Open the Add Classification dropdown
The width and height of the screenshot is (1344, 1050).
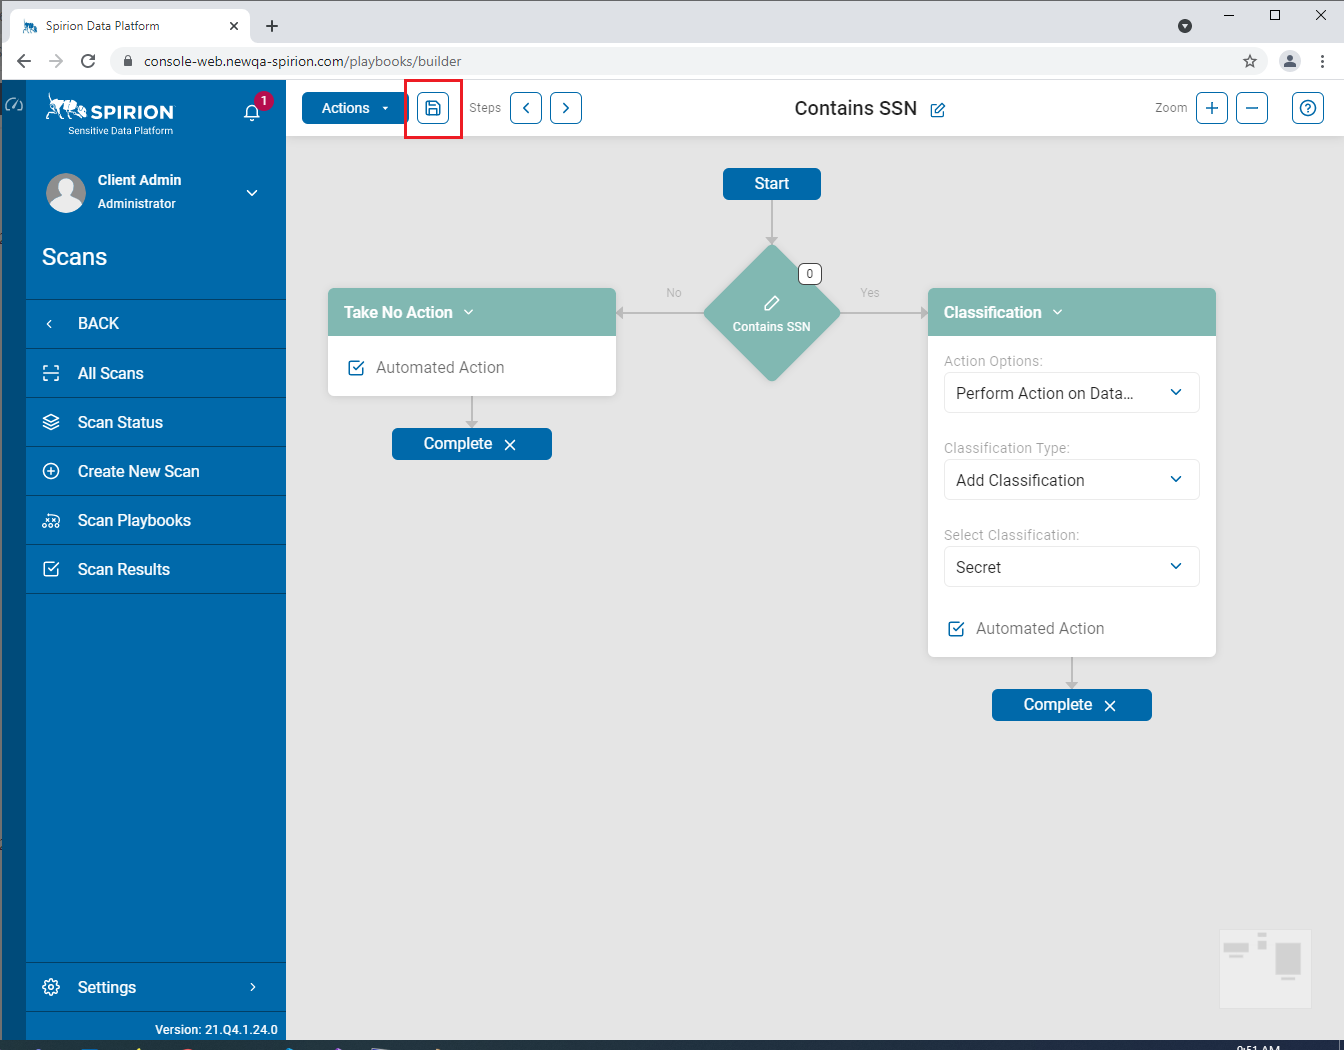[1072, 480]
